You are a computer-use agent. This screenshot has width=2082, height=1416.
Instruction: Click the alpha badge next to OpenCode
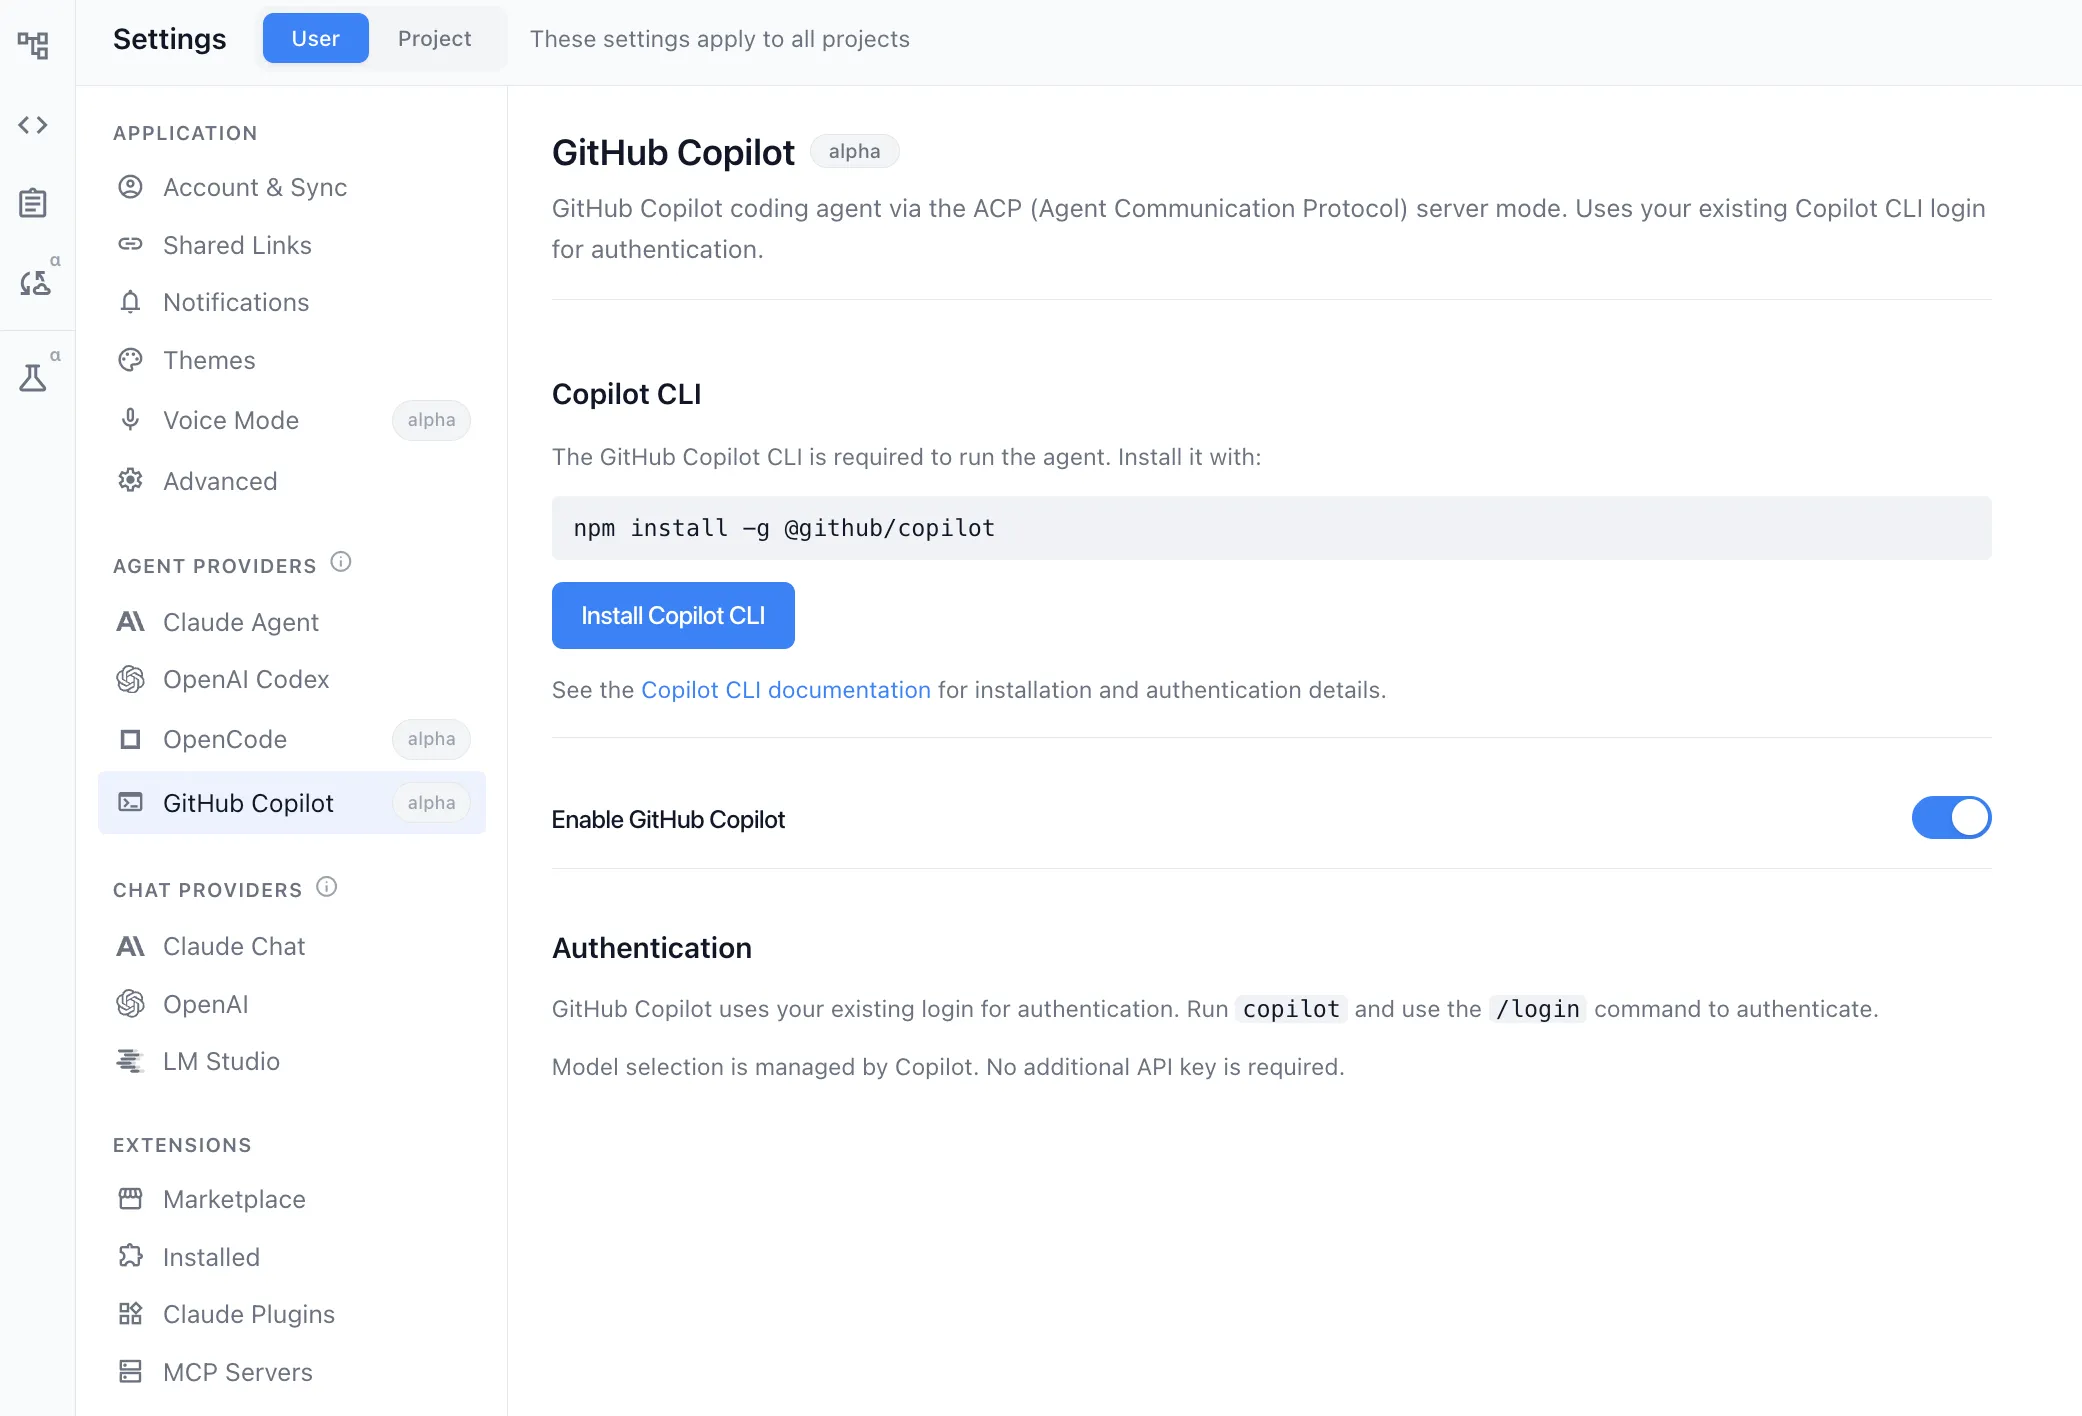coord(431,739)
